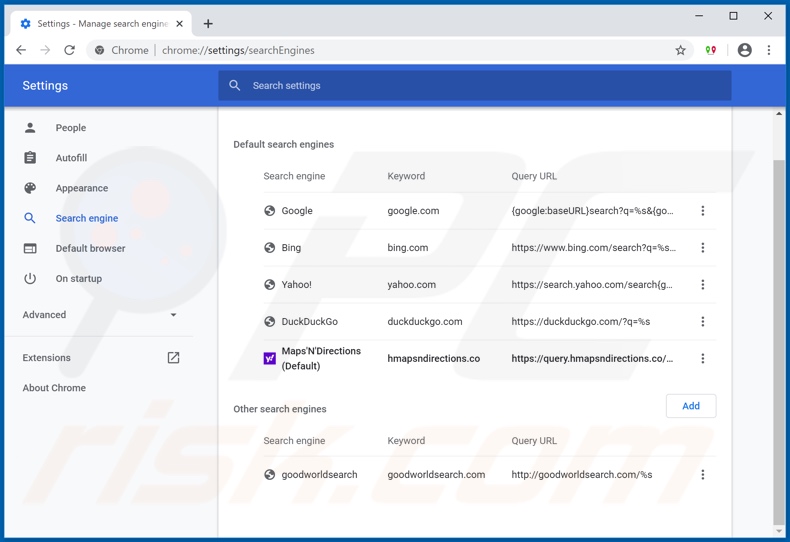Open more actions for Maps'N'Directions entry
790x542 pixels.
coord(702,358)
